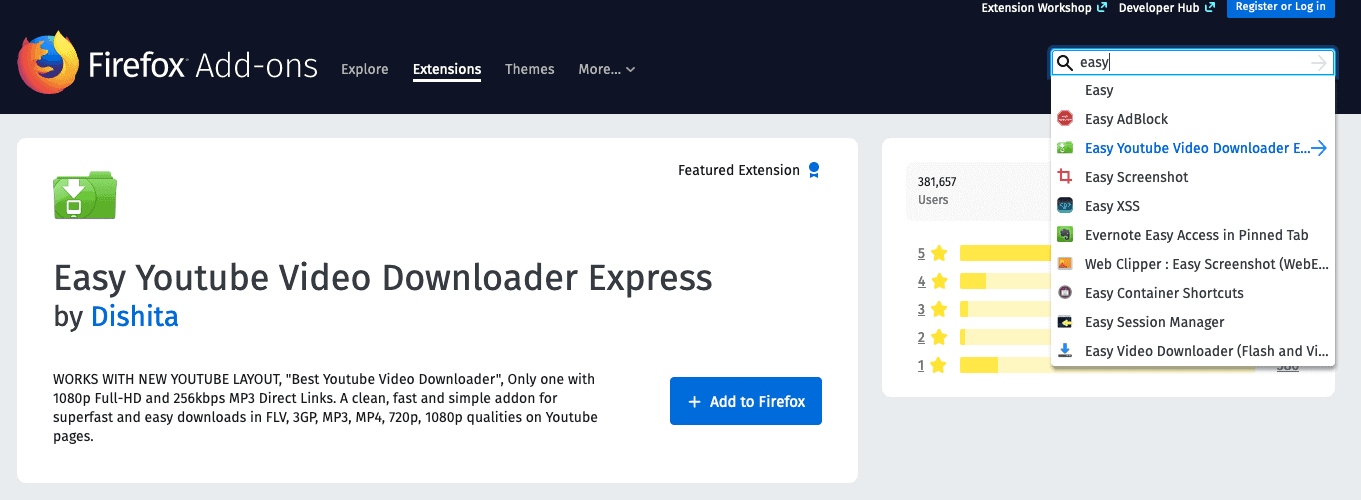Click the search magnifier icon
Screen dimensions: 1361x500
tap(1065, 62)
